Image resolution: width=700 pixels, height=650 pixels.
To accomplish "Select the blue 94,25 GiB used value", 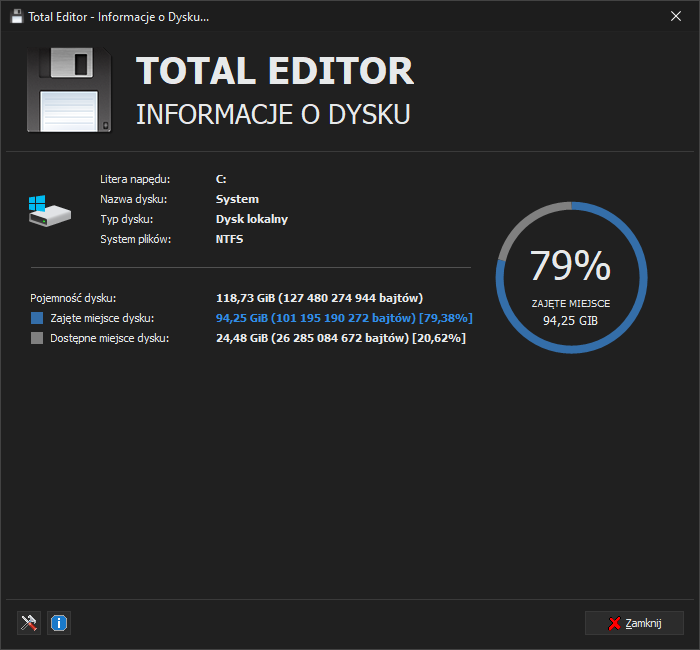I will coord(344,318).
